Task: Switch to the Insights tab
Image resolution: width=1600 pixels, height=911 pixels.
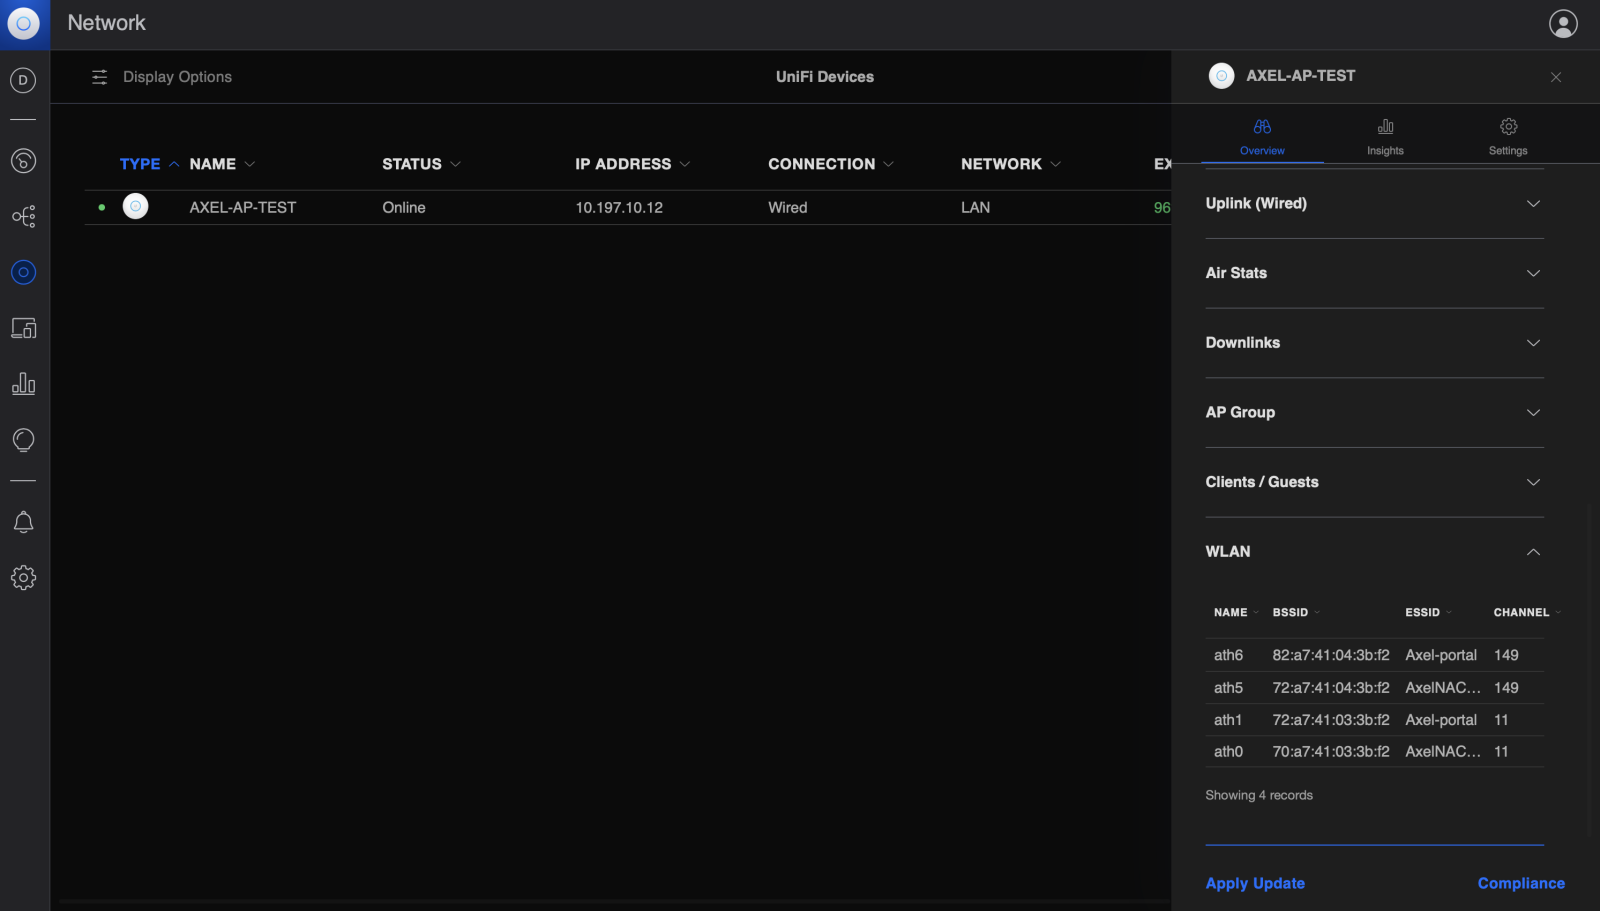Action: coord(1385,136)
